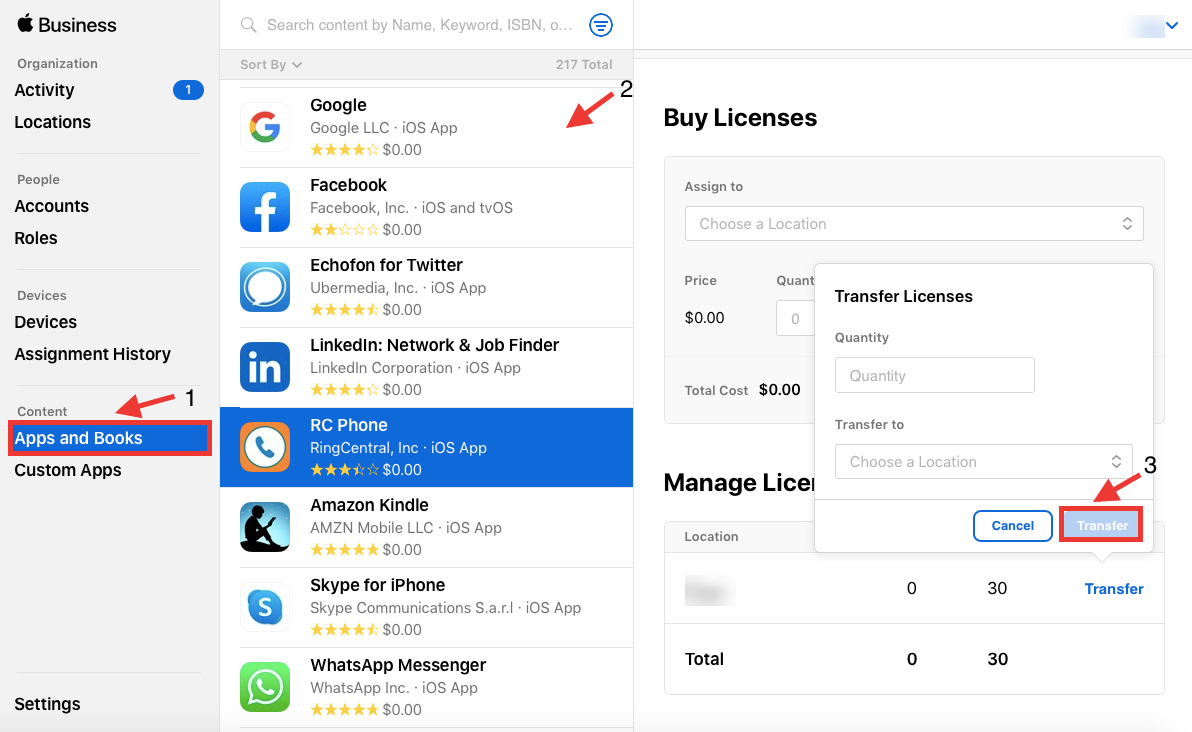The width and height of the screenshot is (1192, 732).
Task: Click the star rating under Google
Action: [x=344, y=150]
